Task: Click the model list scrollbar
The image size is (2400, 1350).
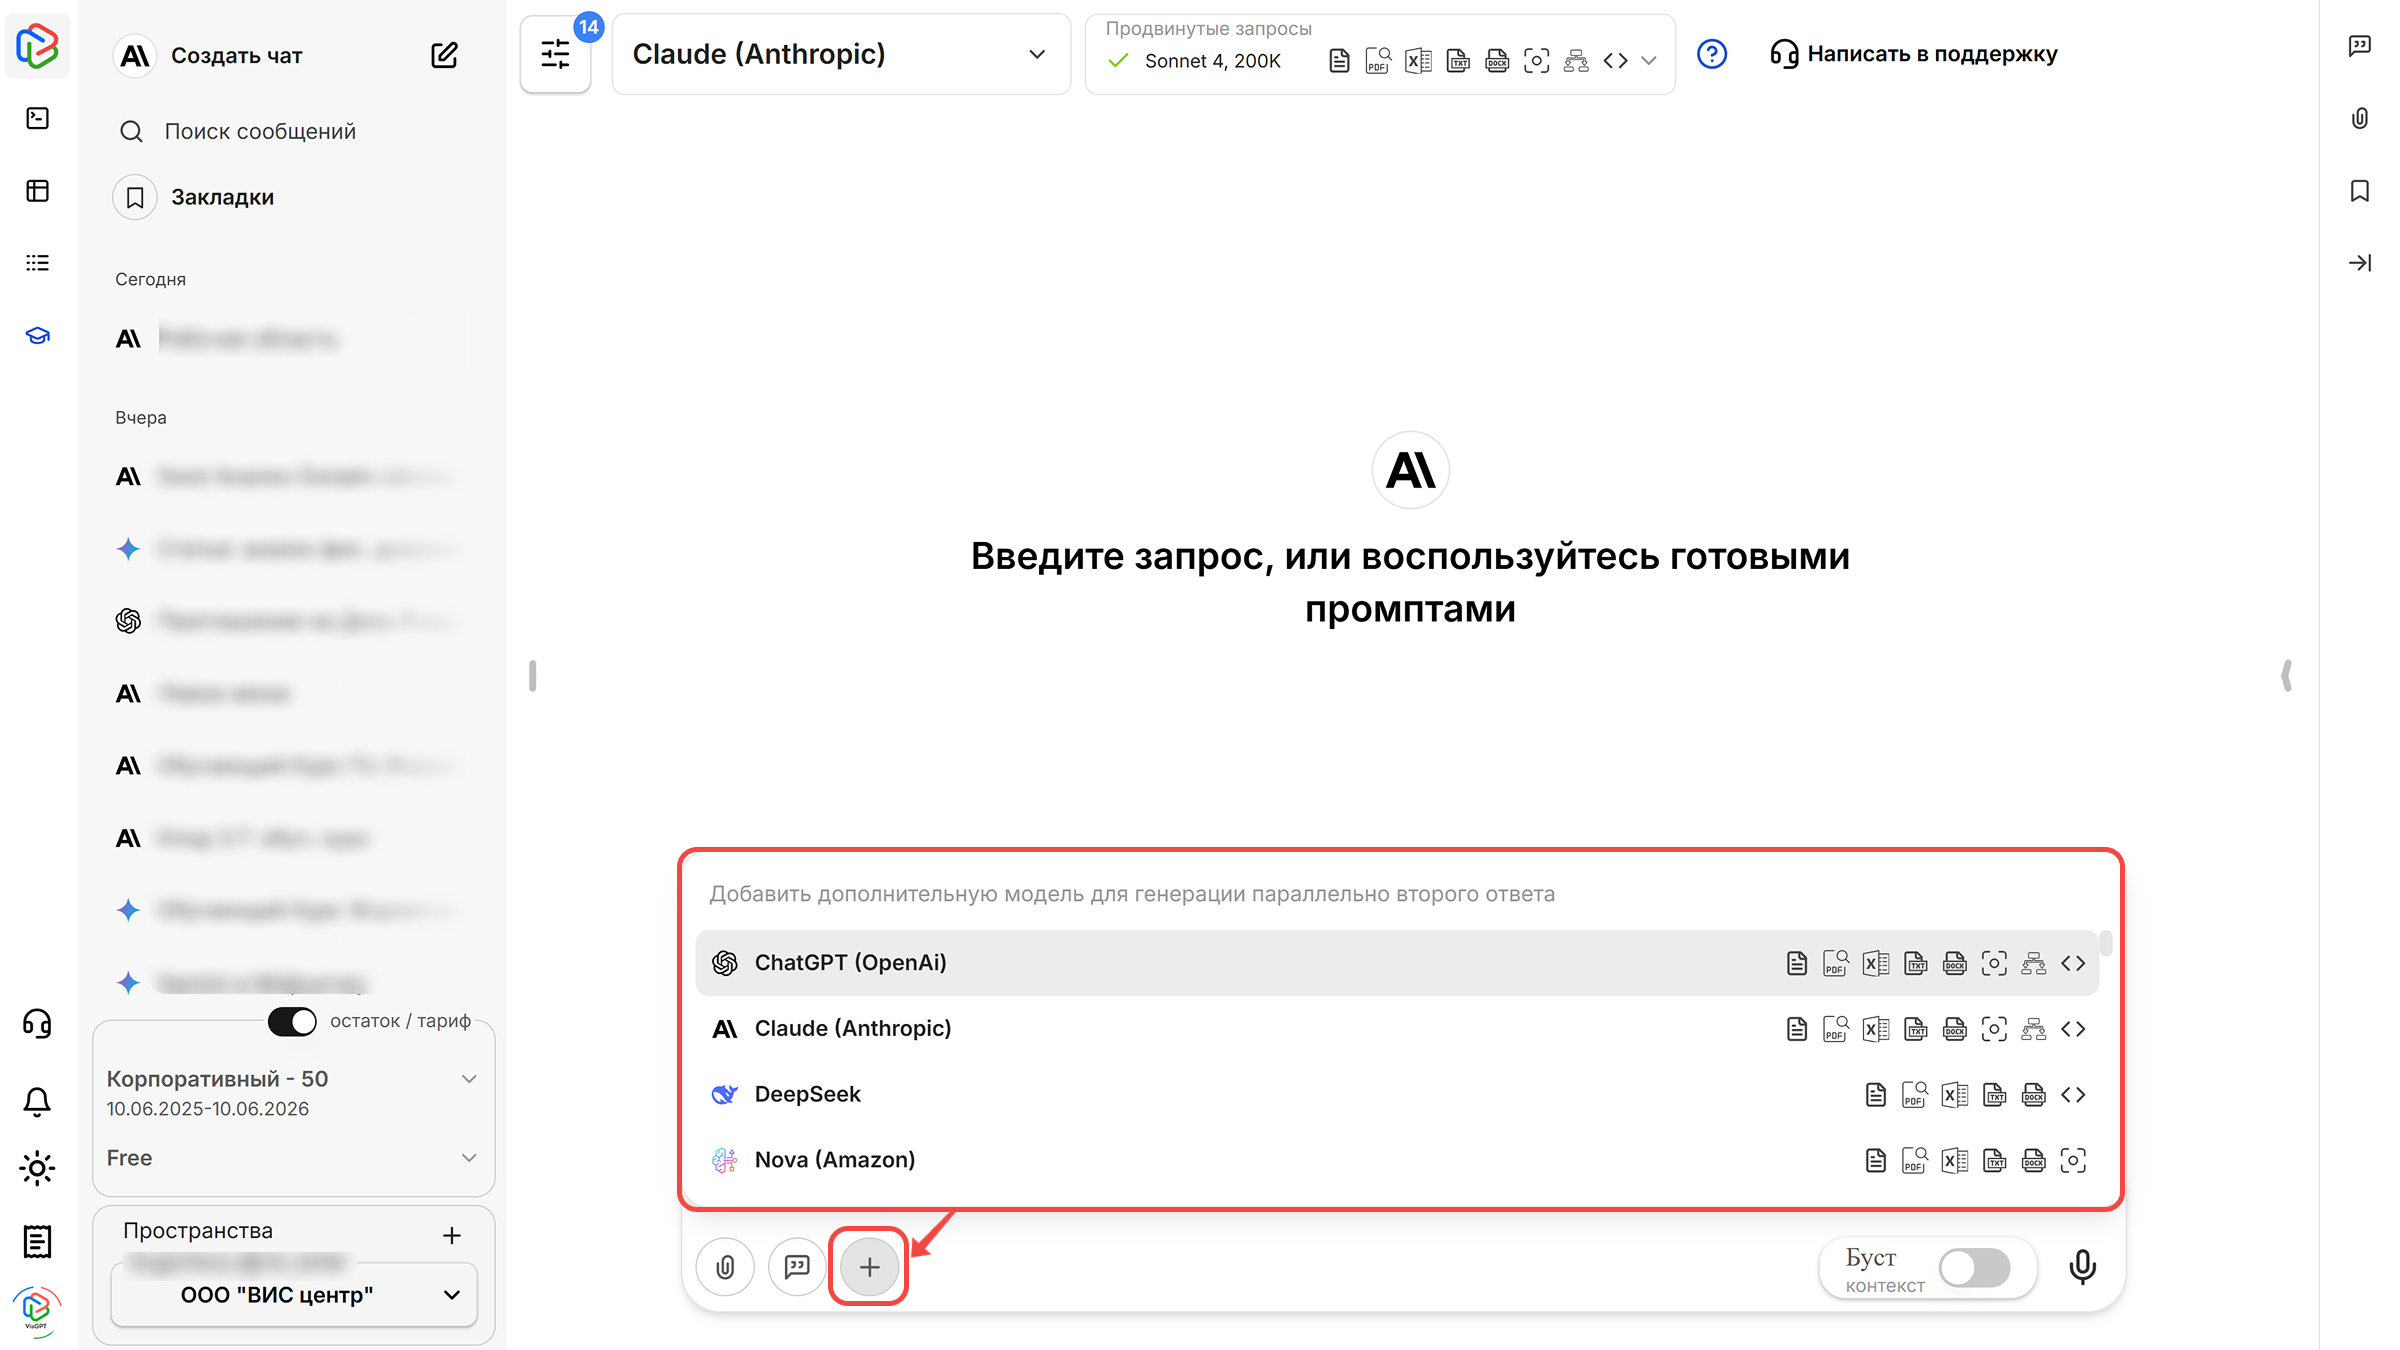Action: pyautogui.click(x=2106, y=943)
